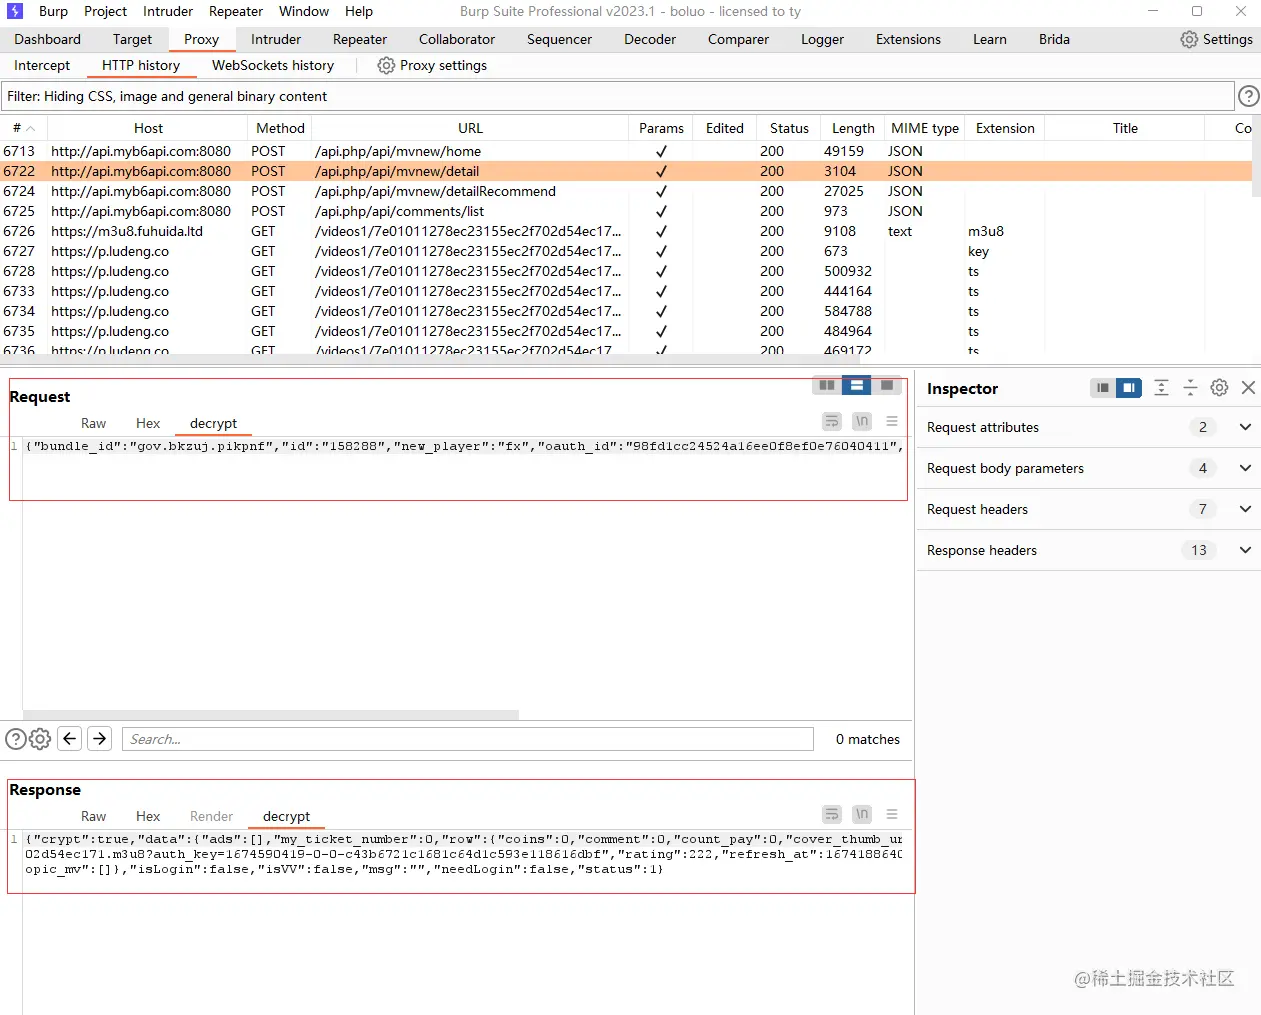Click the search help question mark icon
The image size is (1261, 1015).
(x=16, y=739)
